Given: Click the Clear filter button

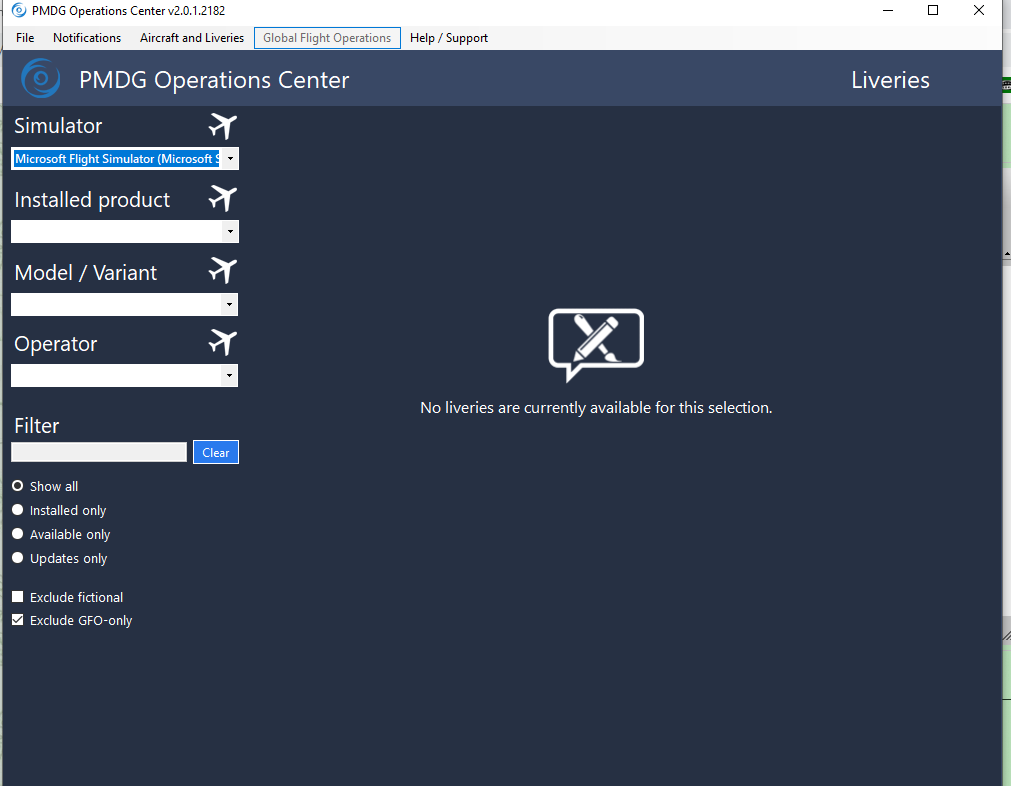Looking at the screenshot, I should point(216,452).
